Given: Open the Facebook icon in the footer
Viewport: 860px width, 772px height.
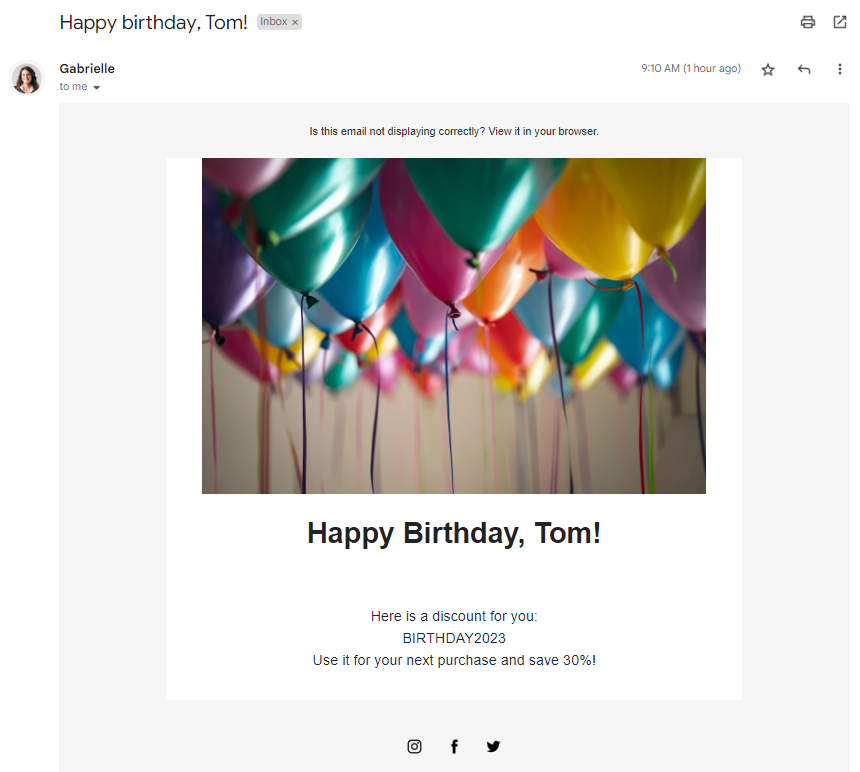Looking at the screenshot, I should (x=454, y=746).
